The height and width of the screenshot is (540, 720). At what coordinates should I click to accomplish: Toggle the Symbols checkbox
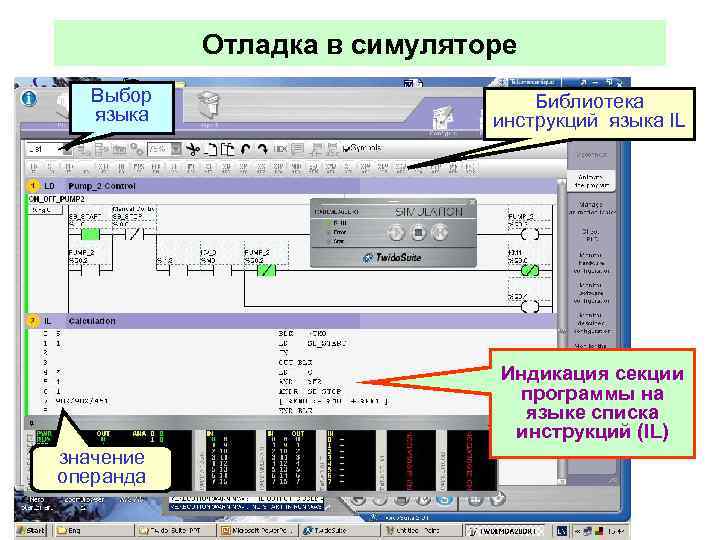tap(346, 149)
